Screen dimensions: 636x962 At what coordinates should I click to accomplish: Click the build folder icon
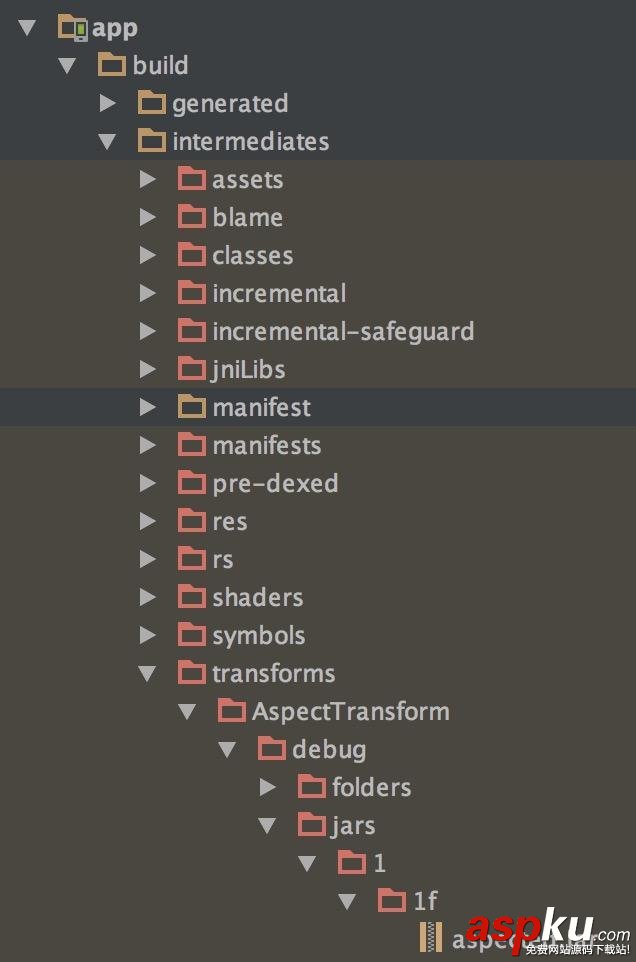pyautogui.click(x=113, y=65)
